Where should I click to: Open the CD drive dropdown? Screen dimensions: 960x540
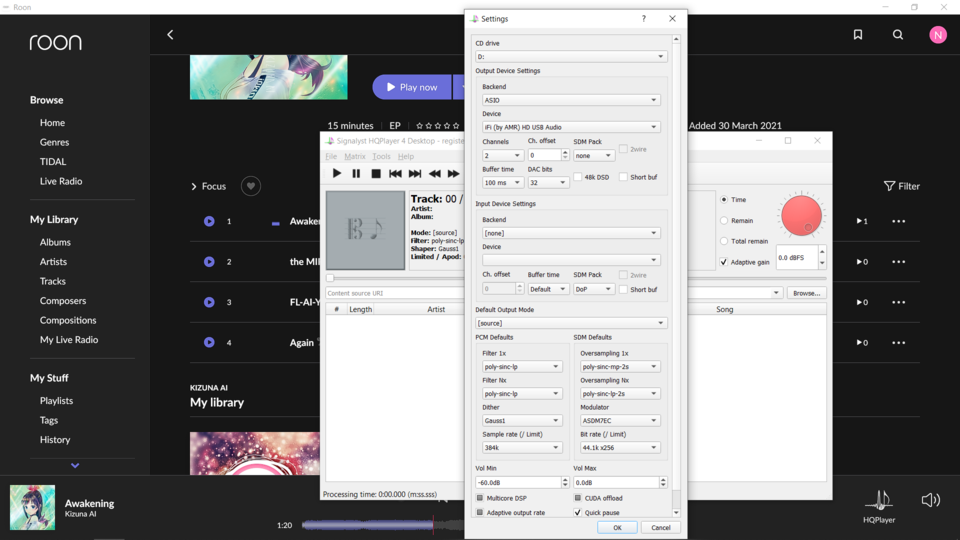[571, 56]
